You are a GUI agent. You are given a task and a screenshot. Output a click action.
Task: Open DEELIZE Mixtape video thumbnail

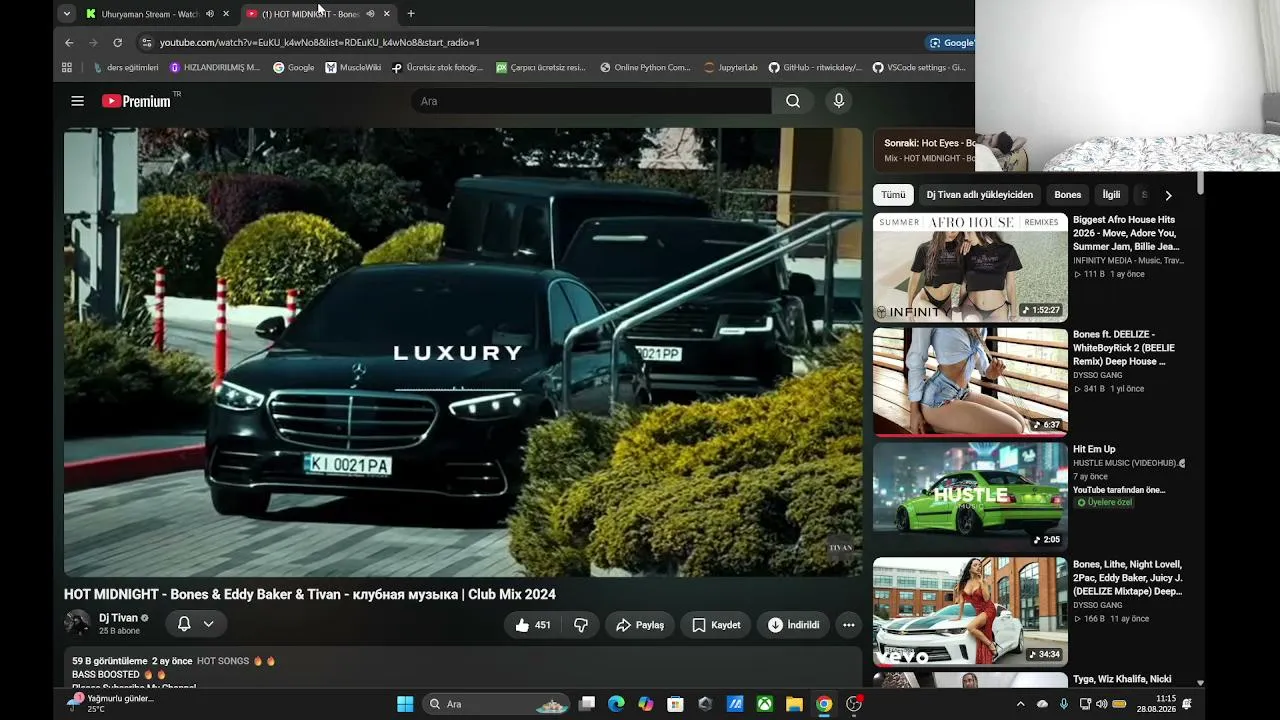[970, 612]
